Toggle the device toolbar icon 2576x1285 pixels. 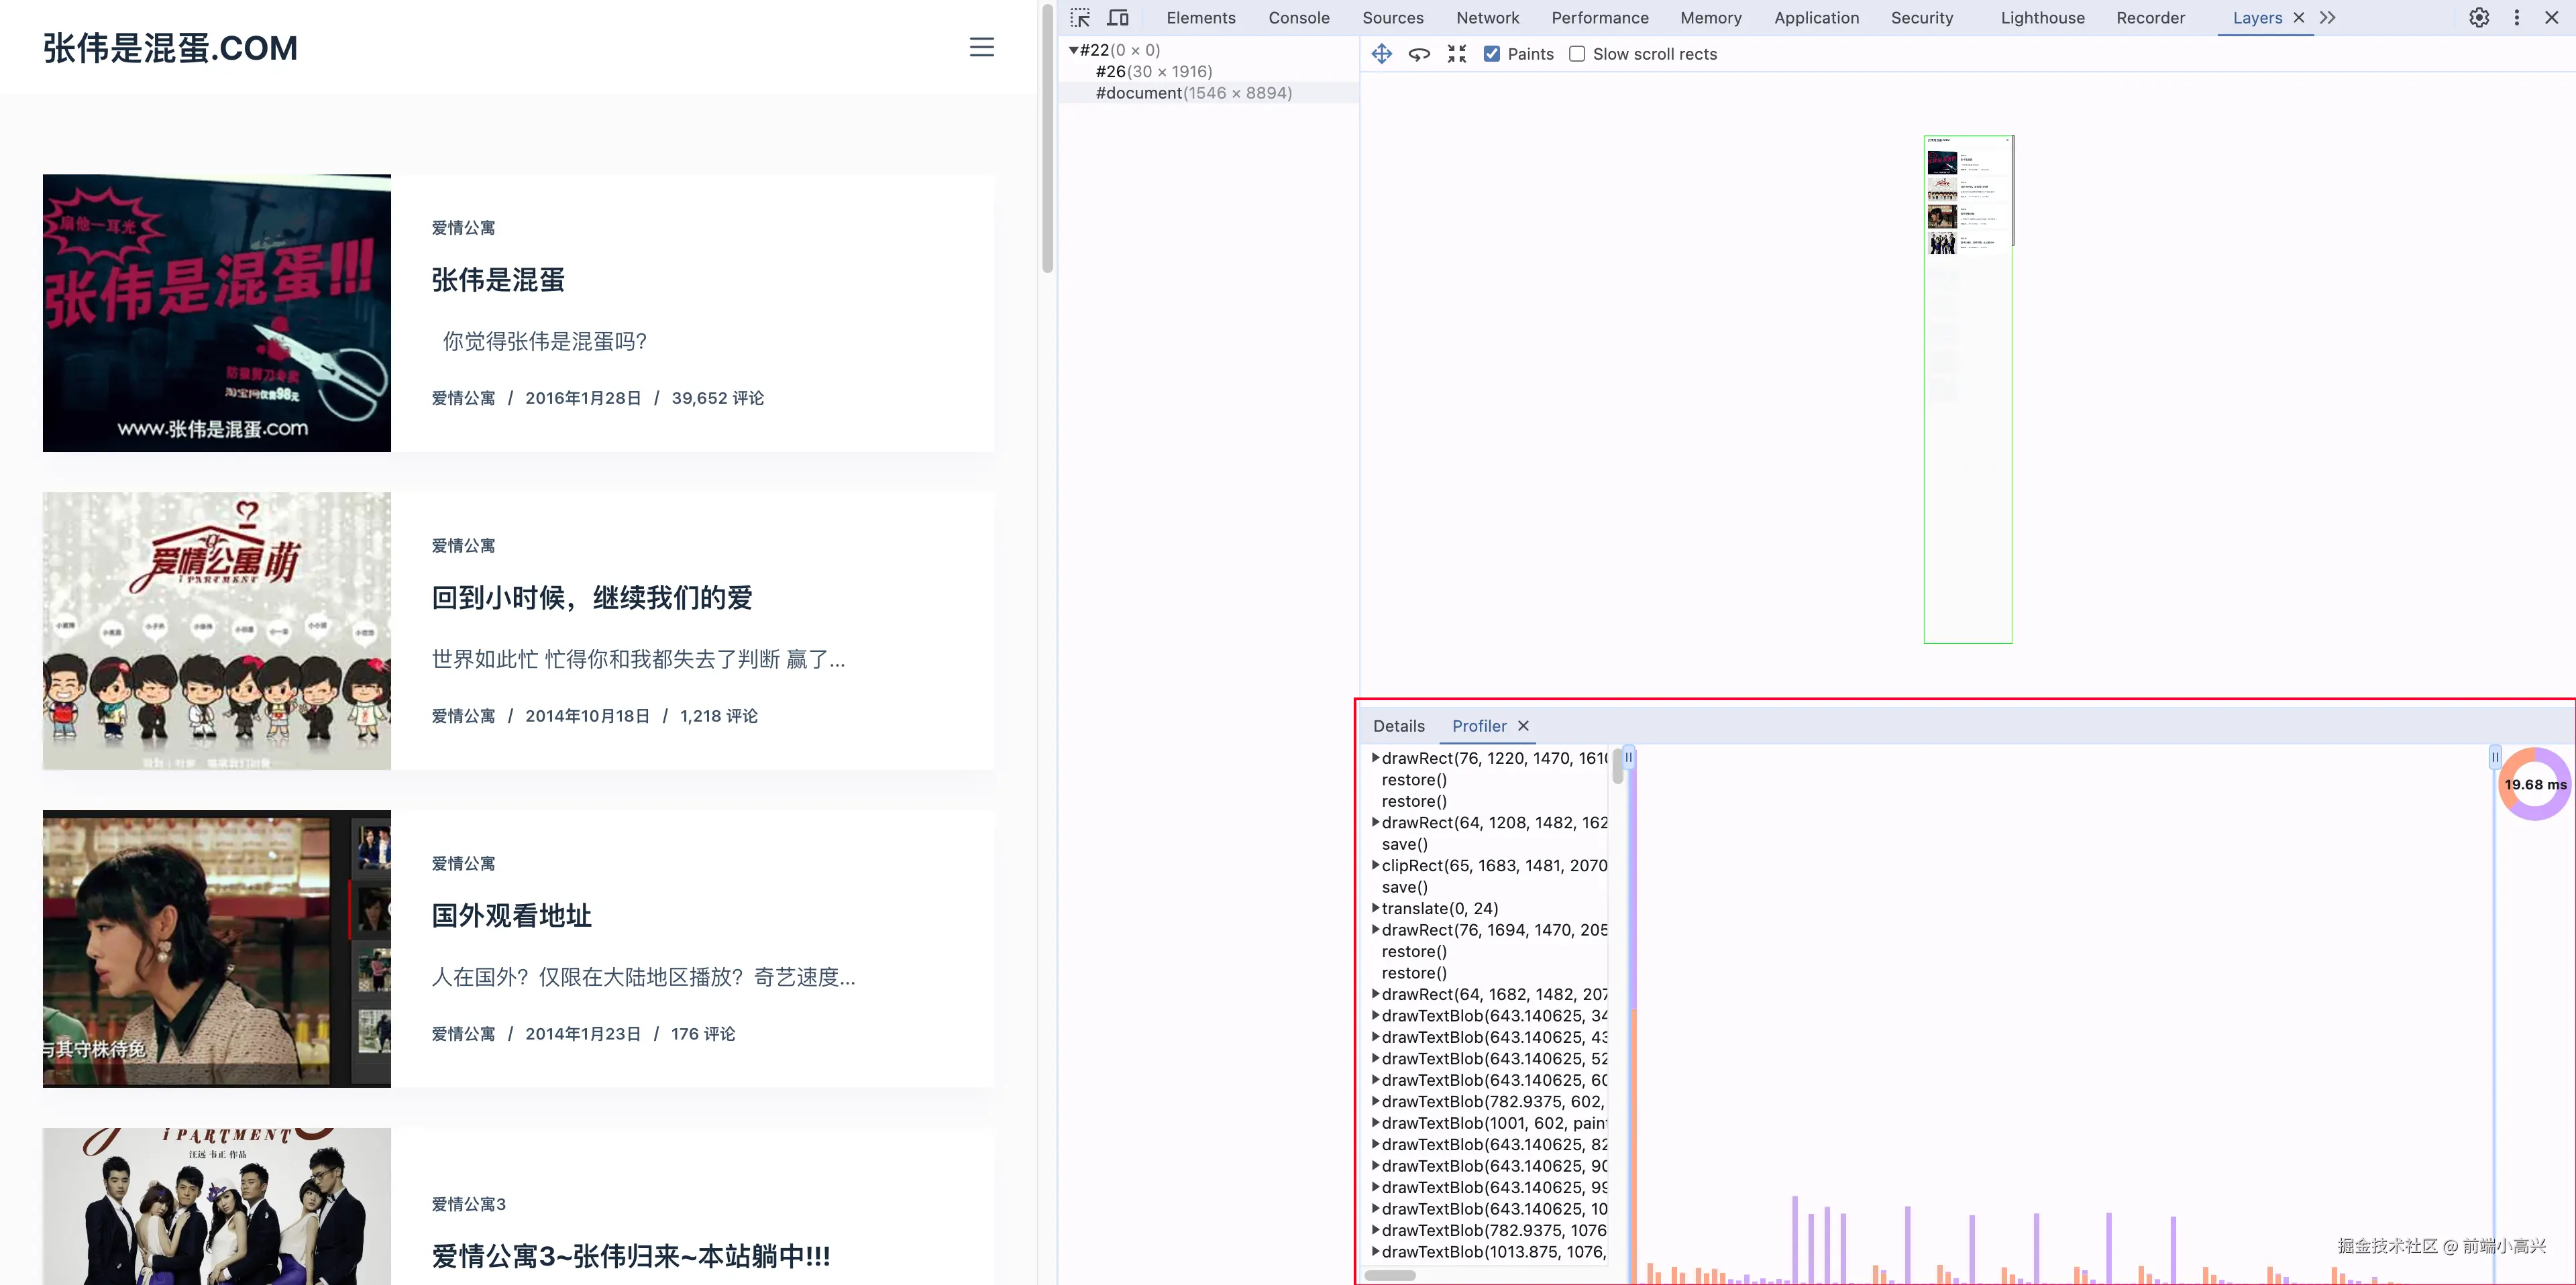point(1118,18)
